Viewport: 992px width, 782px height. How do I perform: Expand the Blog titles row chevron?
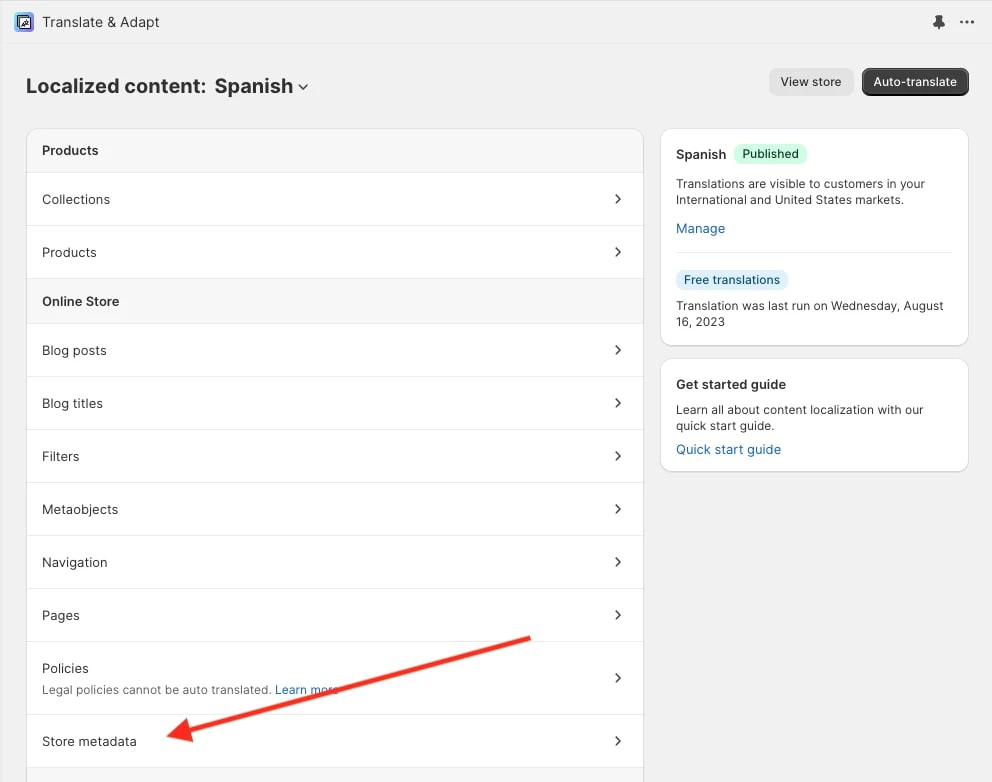coord(618,403)
